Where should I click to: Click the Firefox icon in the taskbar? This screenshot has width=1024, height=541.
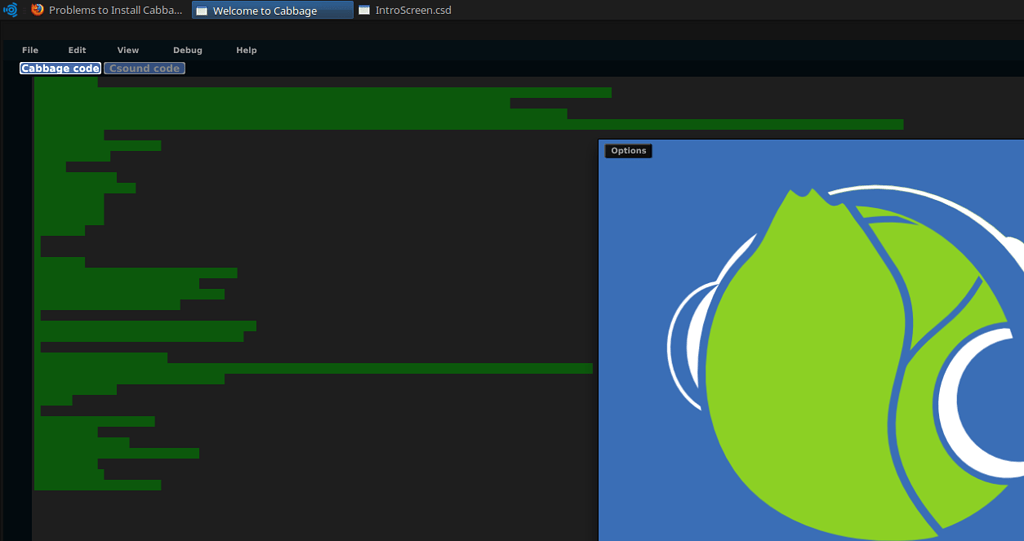(37, 10)
